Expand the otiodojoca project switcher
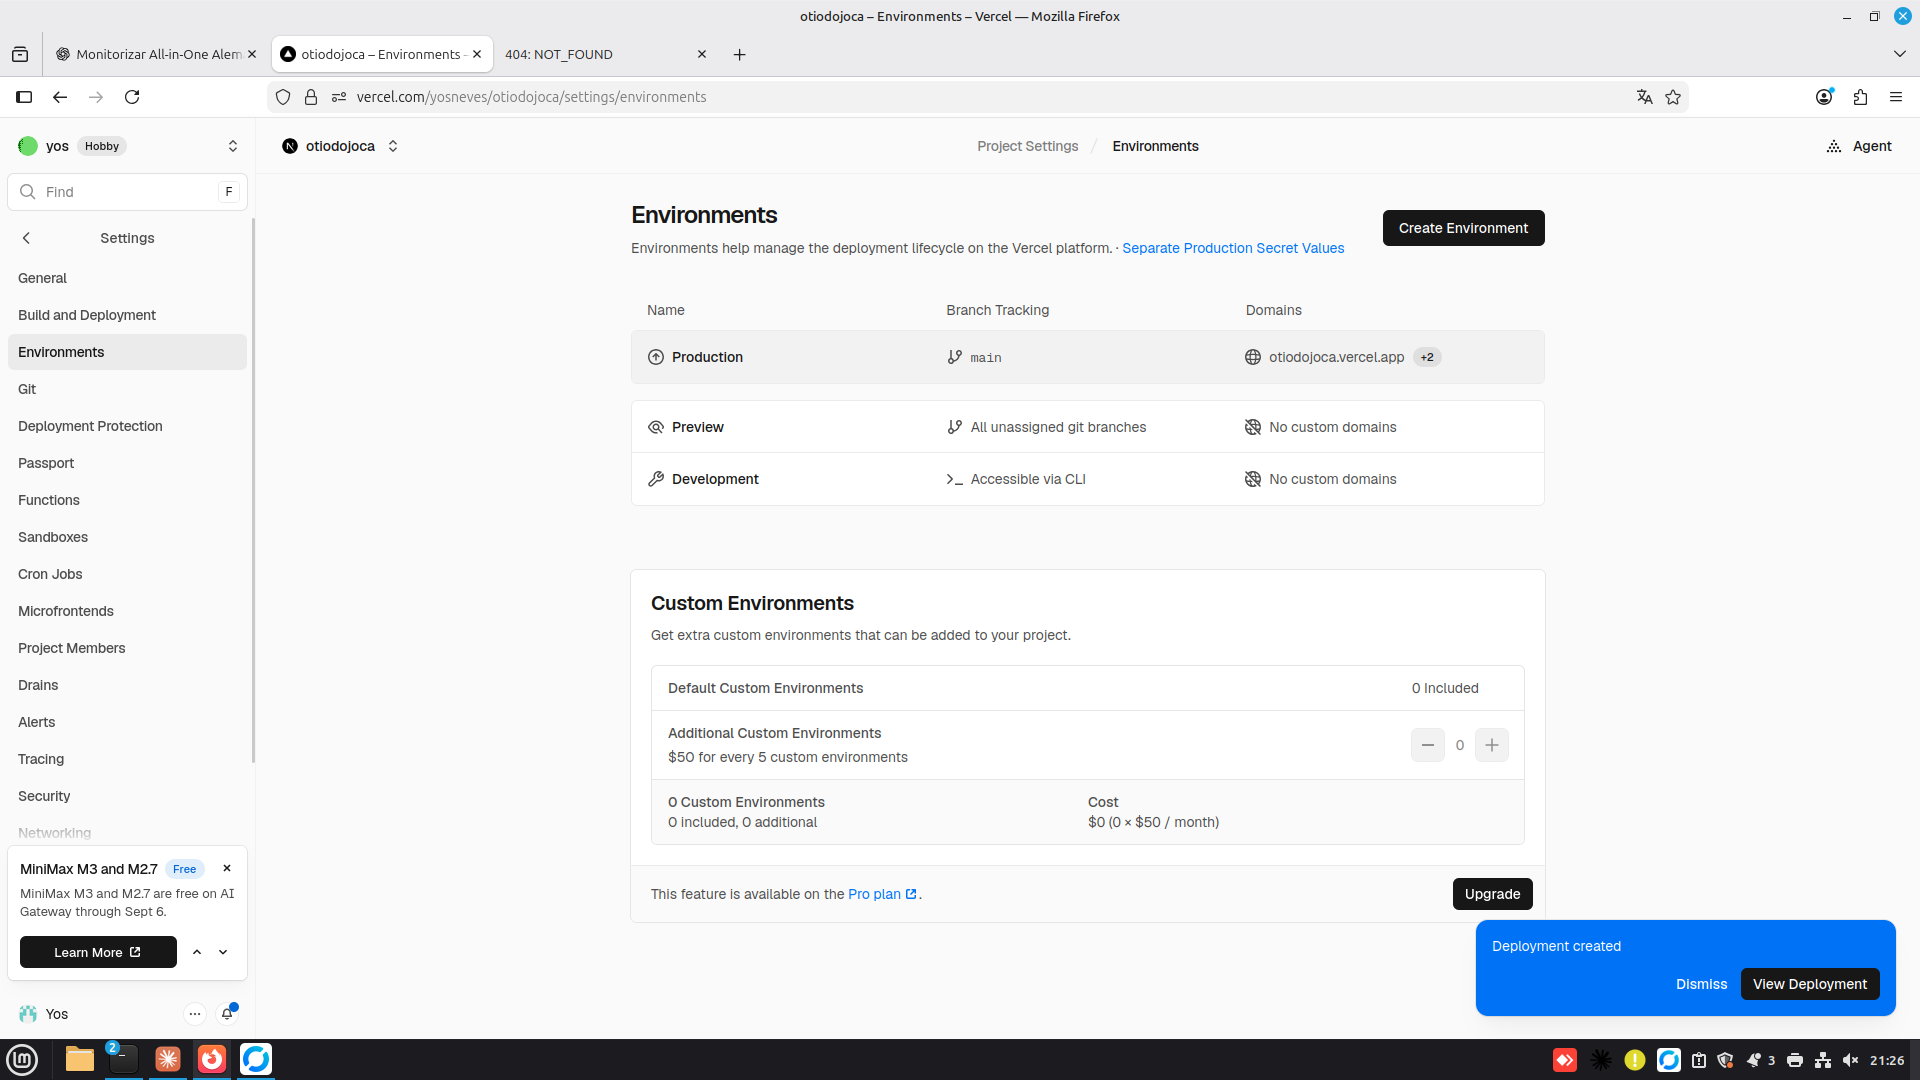The width and height of the screenshot is (1920, 1080). (x=393, y=146)
